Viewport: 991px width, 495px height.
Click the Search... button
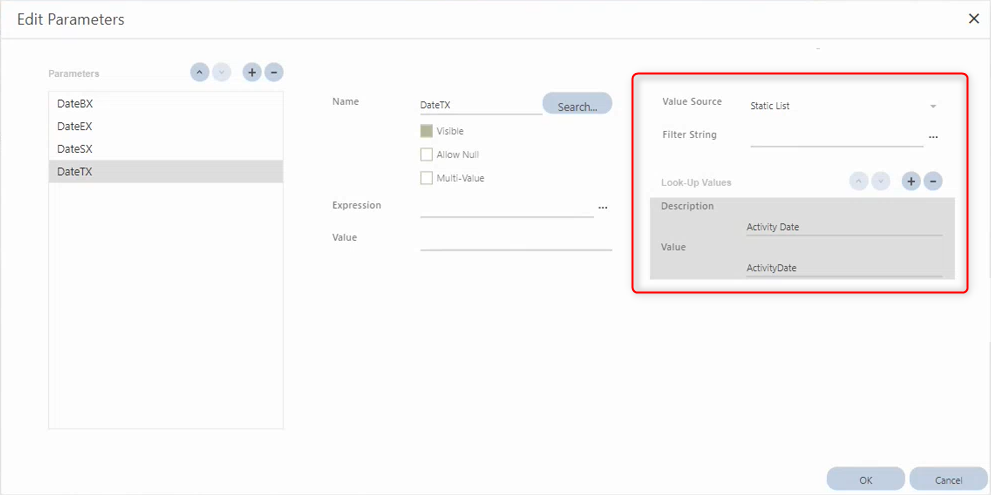pyautogui.click(x=577, y=105)
